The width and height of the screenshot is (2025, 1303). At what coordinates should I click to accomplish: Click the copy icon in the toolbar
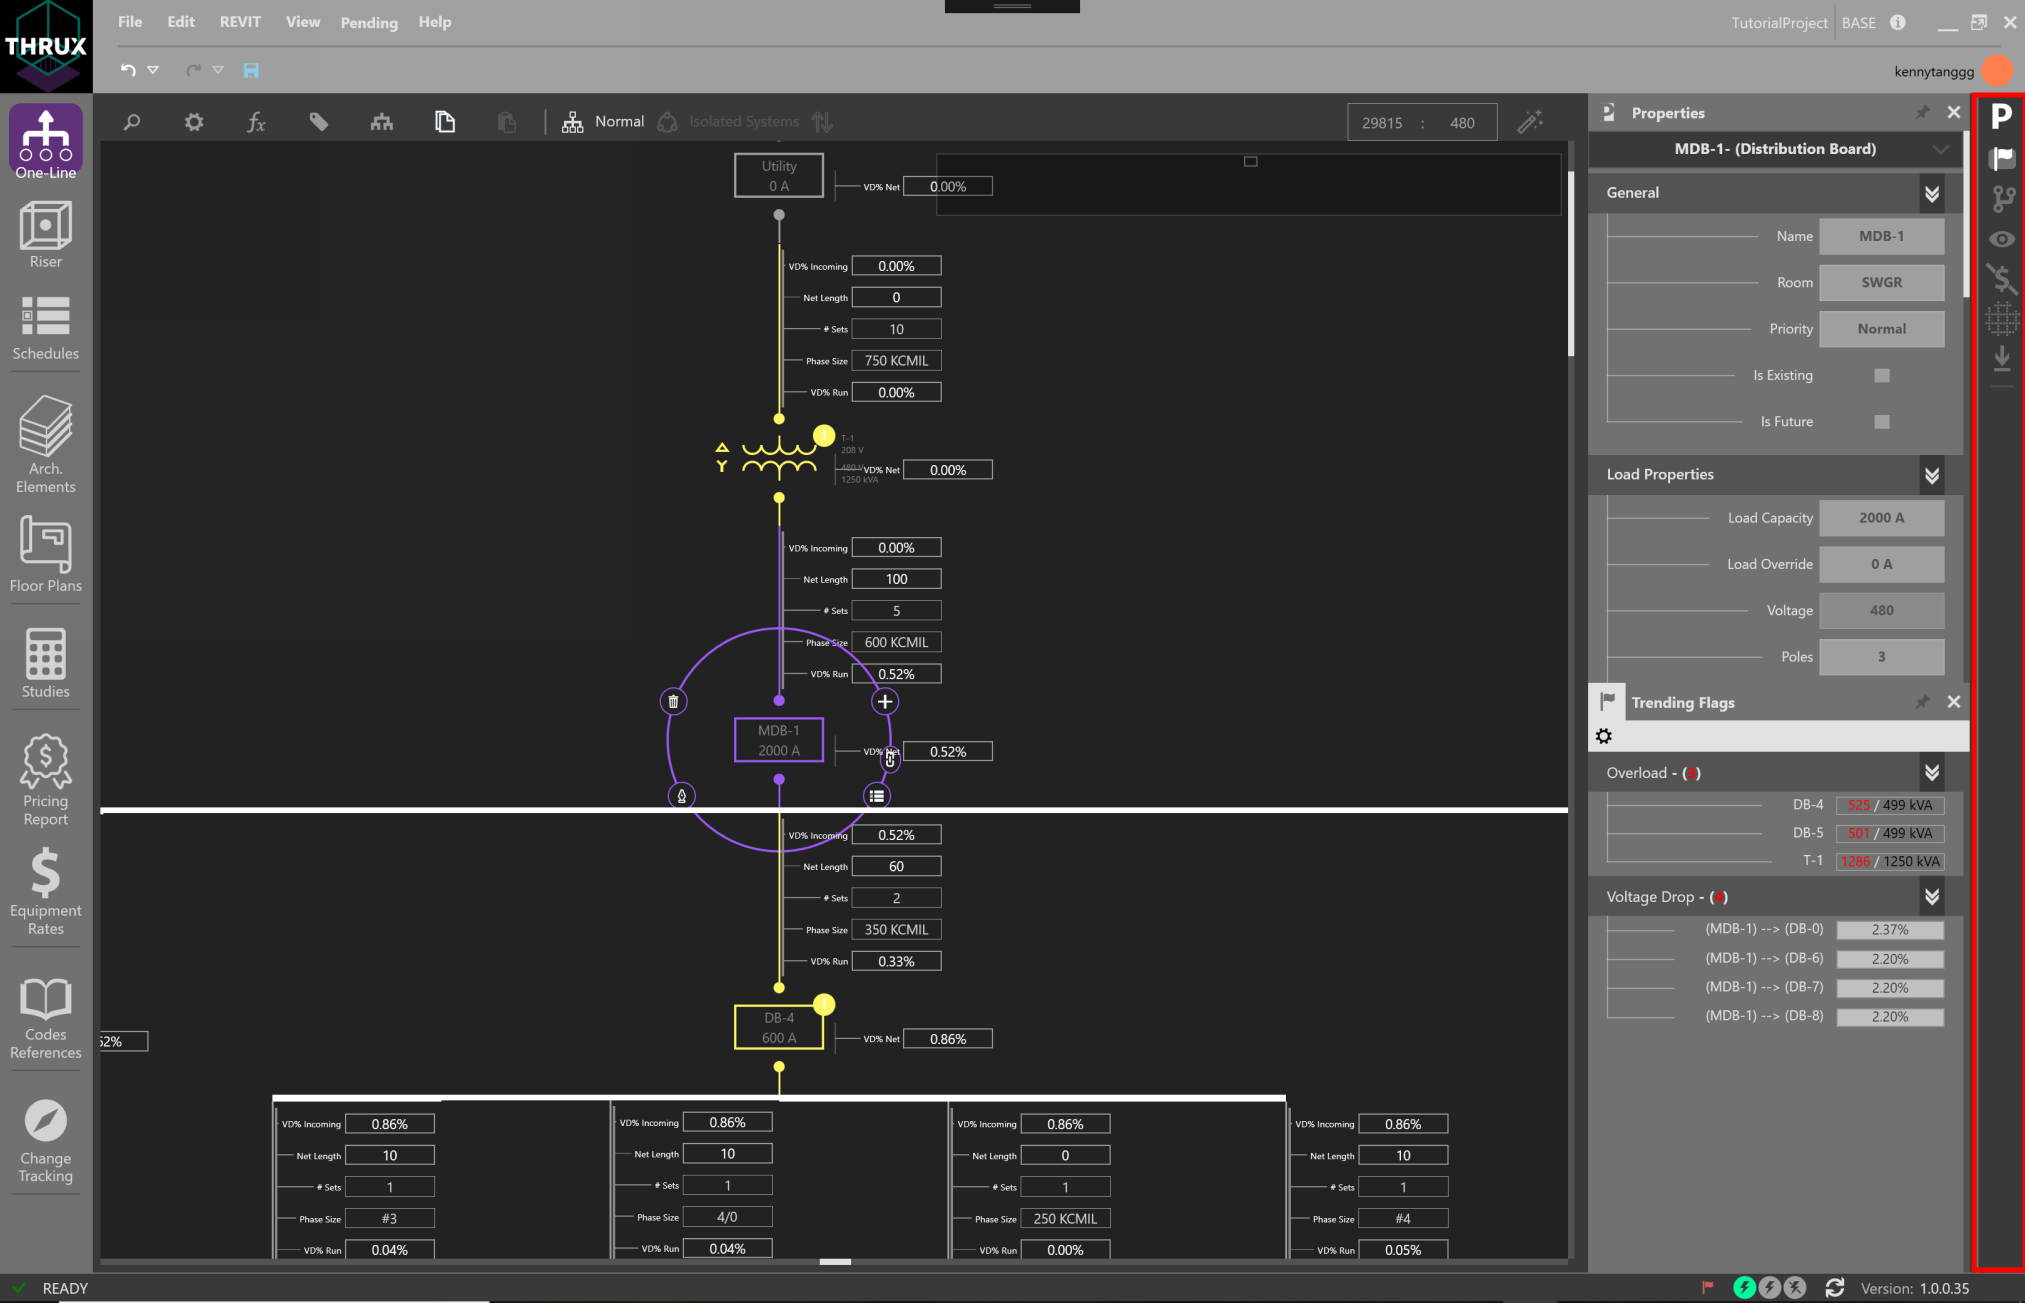[444, 121]
